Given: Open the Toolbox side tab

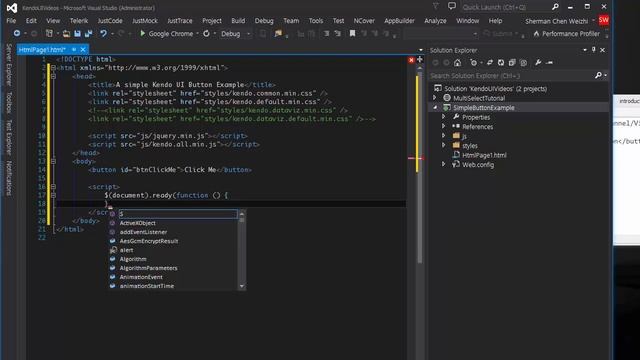Looking at the screenshot, I should (x=9, y=102).
